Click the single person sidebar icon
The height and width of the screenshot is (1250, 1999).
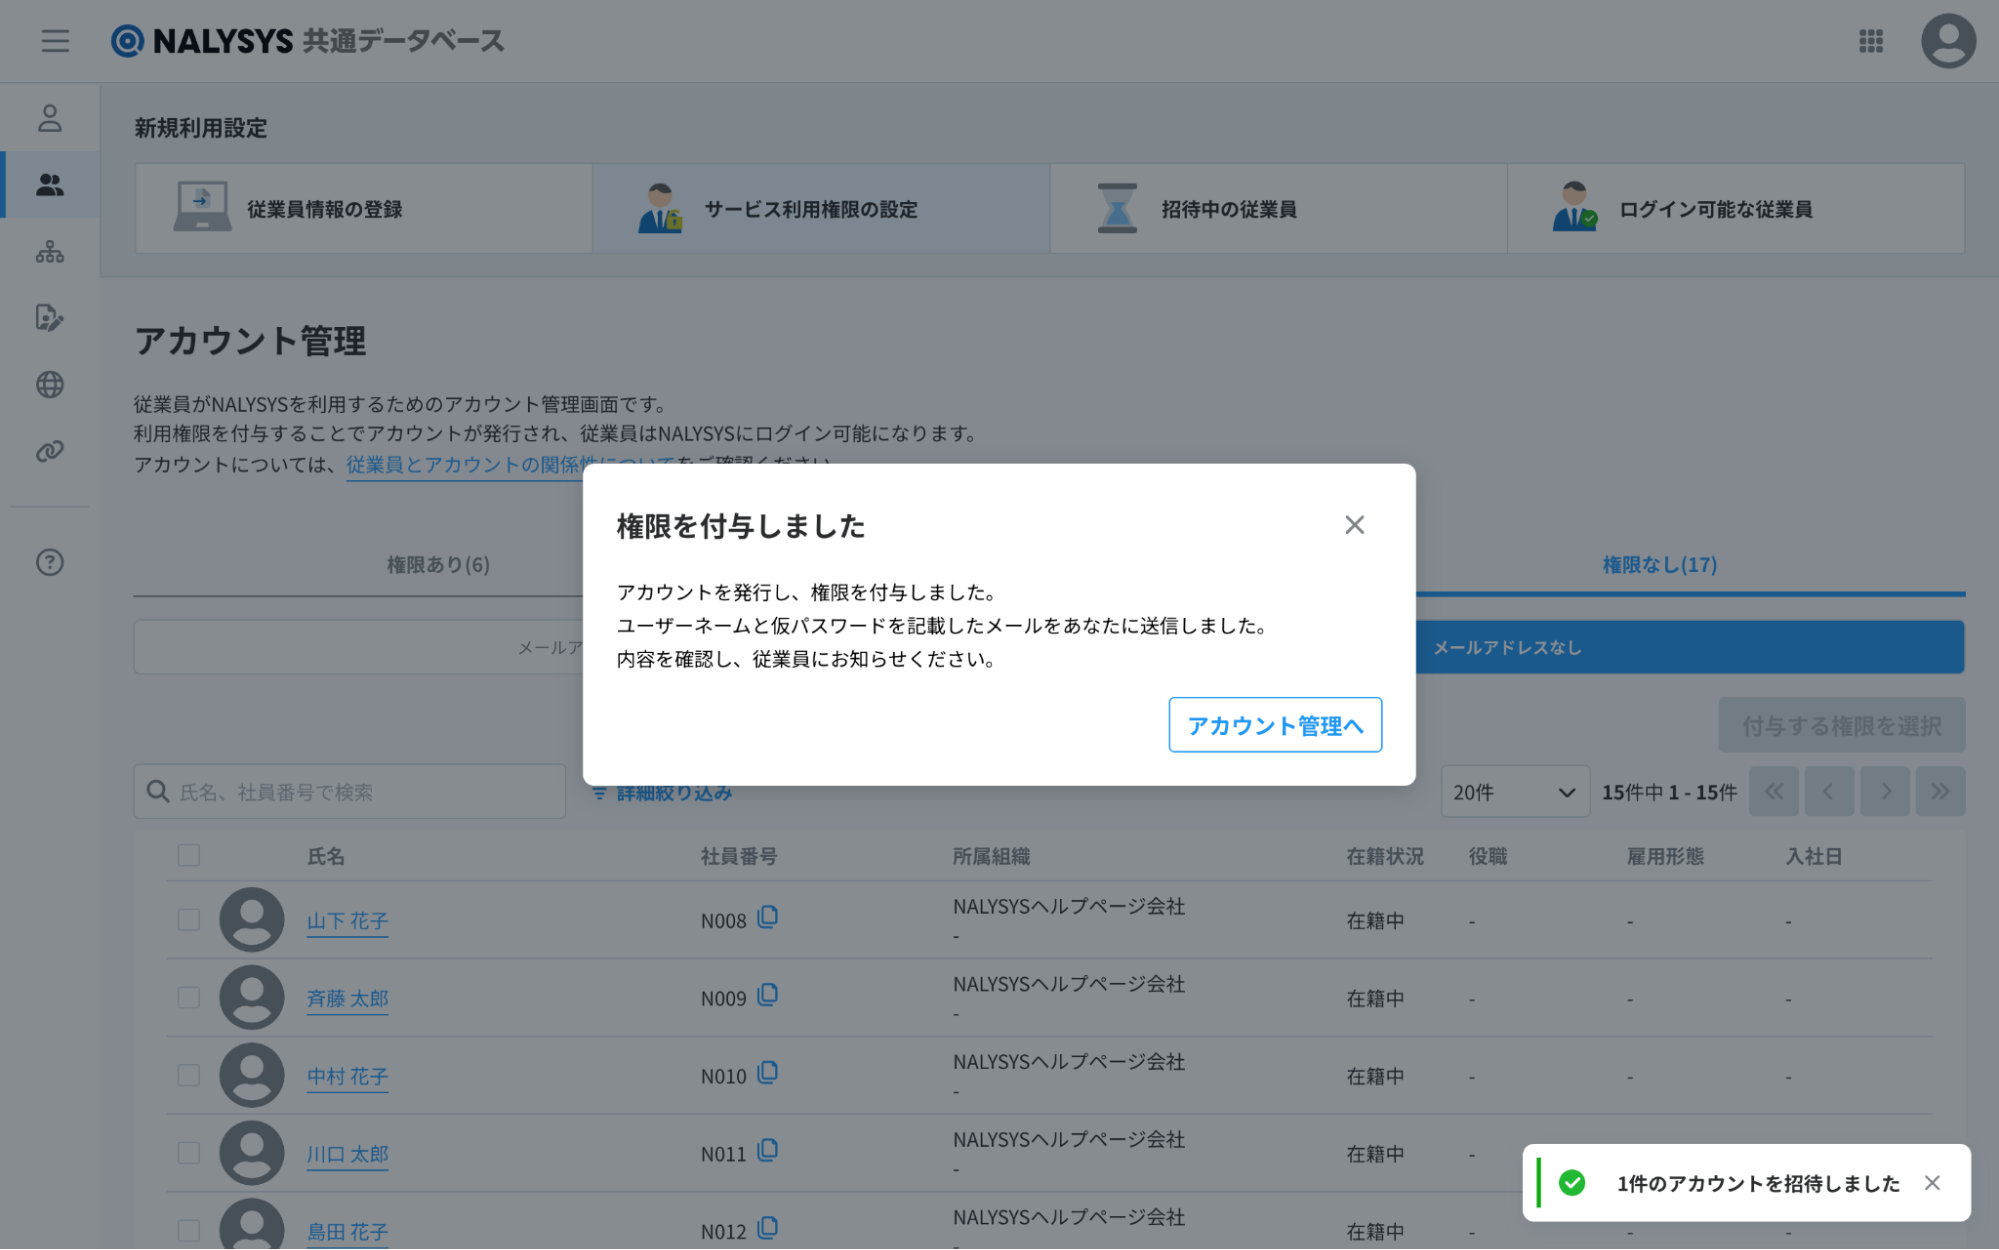tap(49, 118)
